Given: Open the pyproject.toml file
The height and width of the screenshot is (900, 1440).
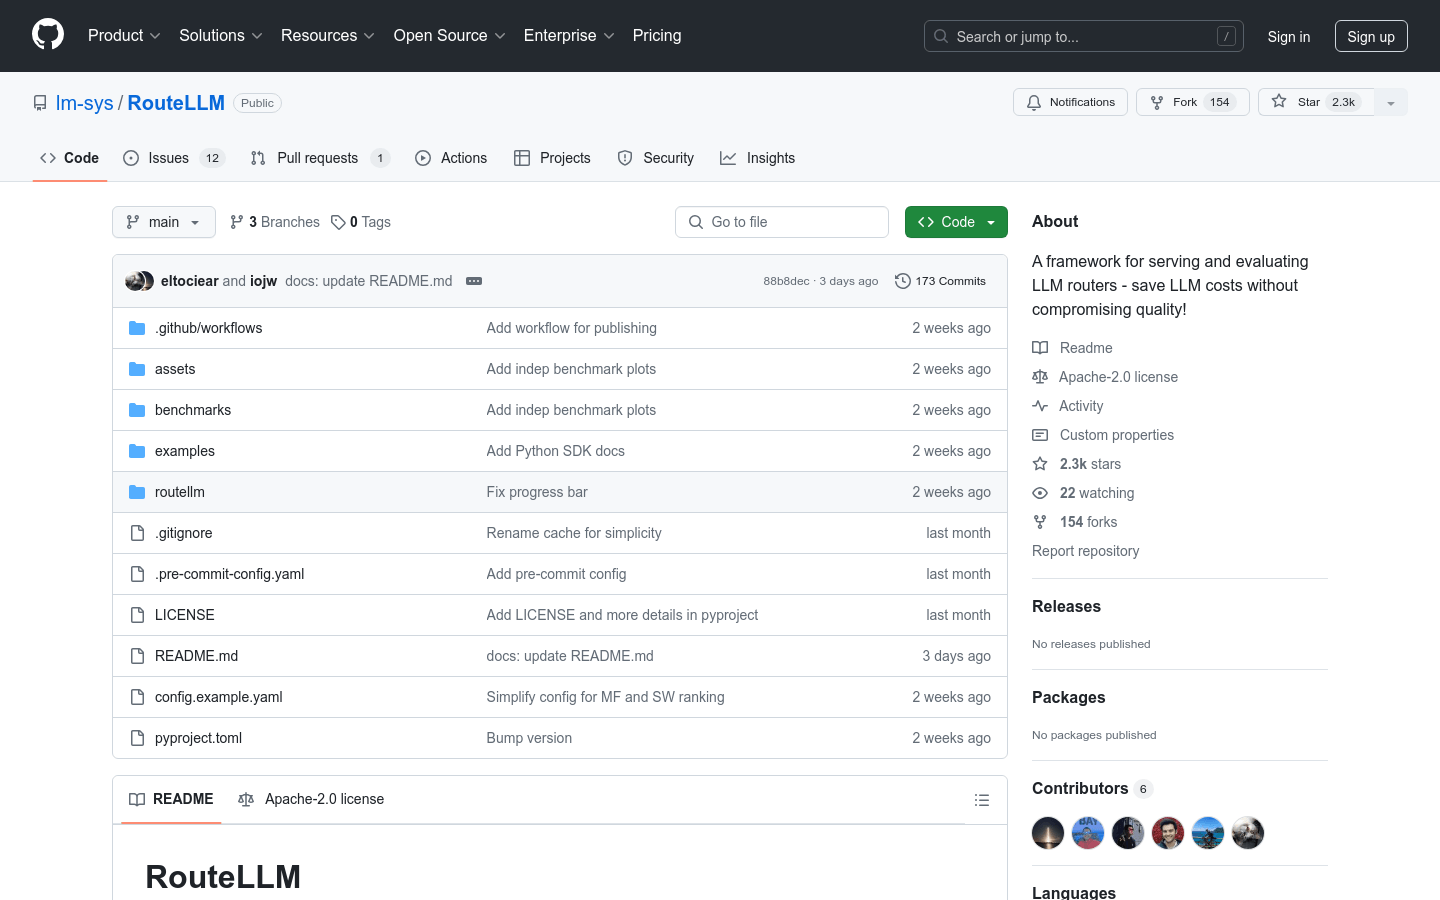Looking at the screenshot, I should 198,738.
